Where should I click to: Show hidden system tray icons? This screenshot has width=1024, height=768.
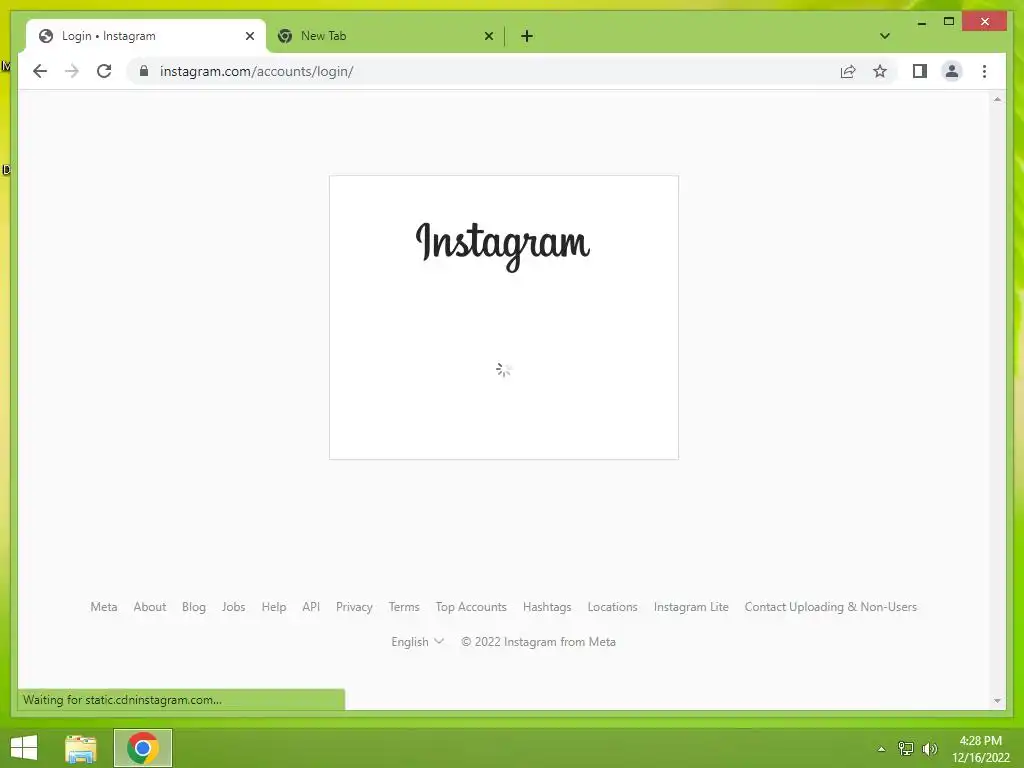coord(882,749)
